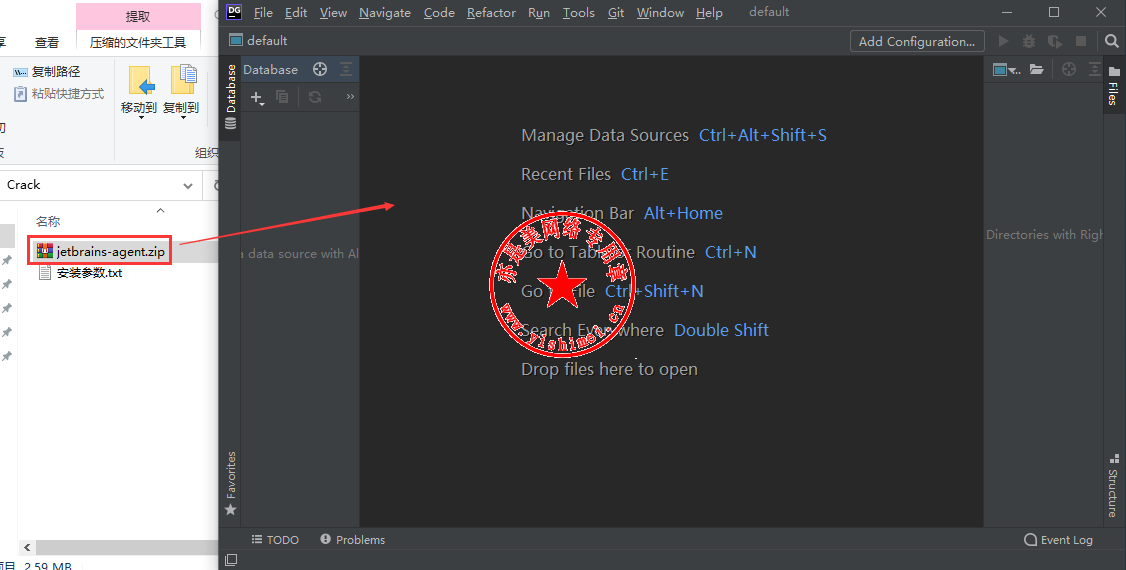Open the TODO tool window
Image resolution: width=1126 pixels, height=570 pixels.
pos(275,540)
